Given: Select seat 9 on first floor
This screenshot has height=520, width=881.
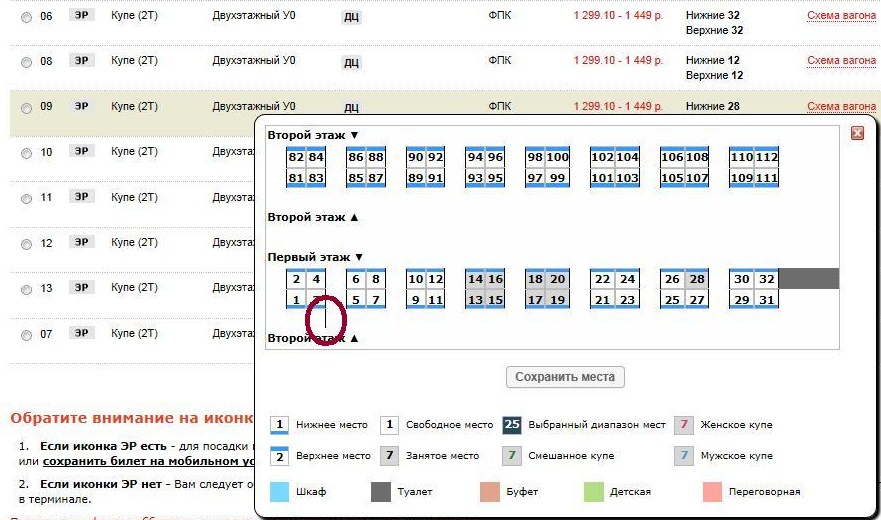Looking at the screenshot, I should [416, 300].
